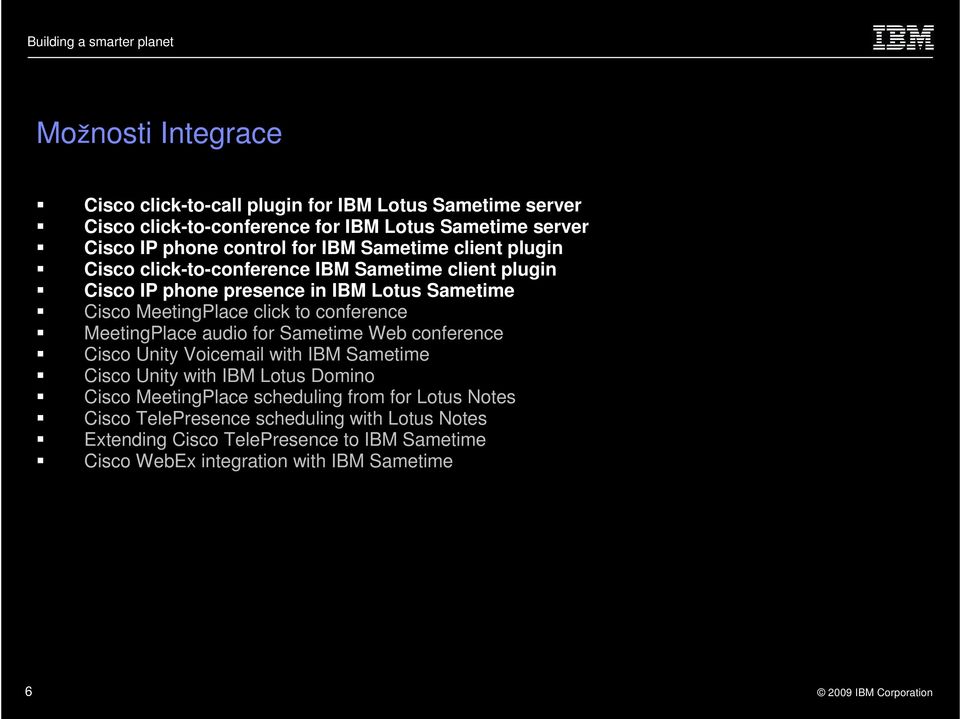Select 'Cisco TelePresence scheduling with Lotus Notes'

click(x=285, y=418)
